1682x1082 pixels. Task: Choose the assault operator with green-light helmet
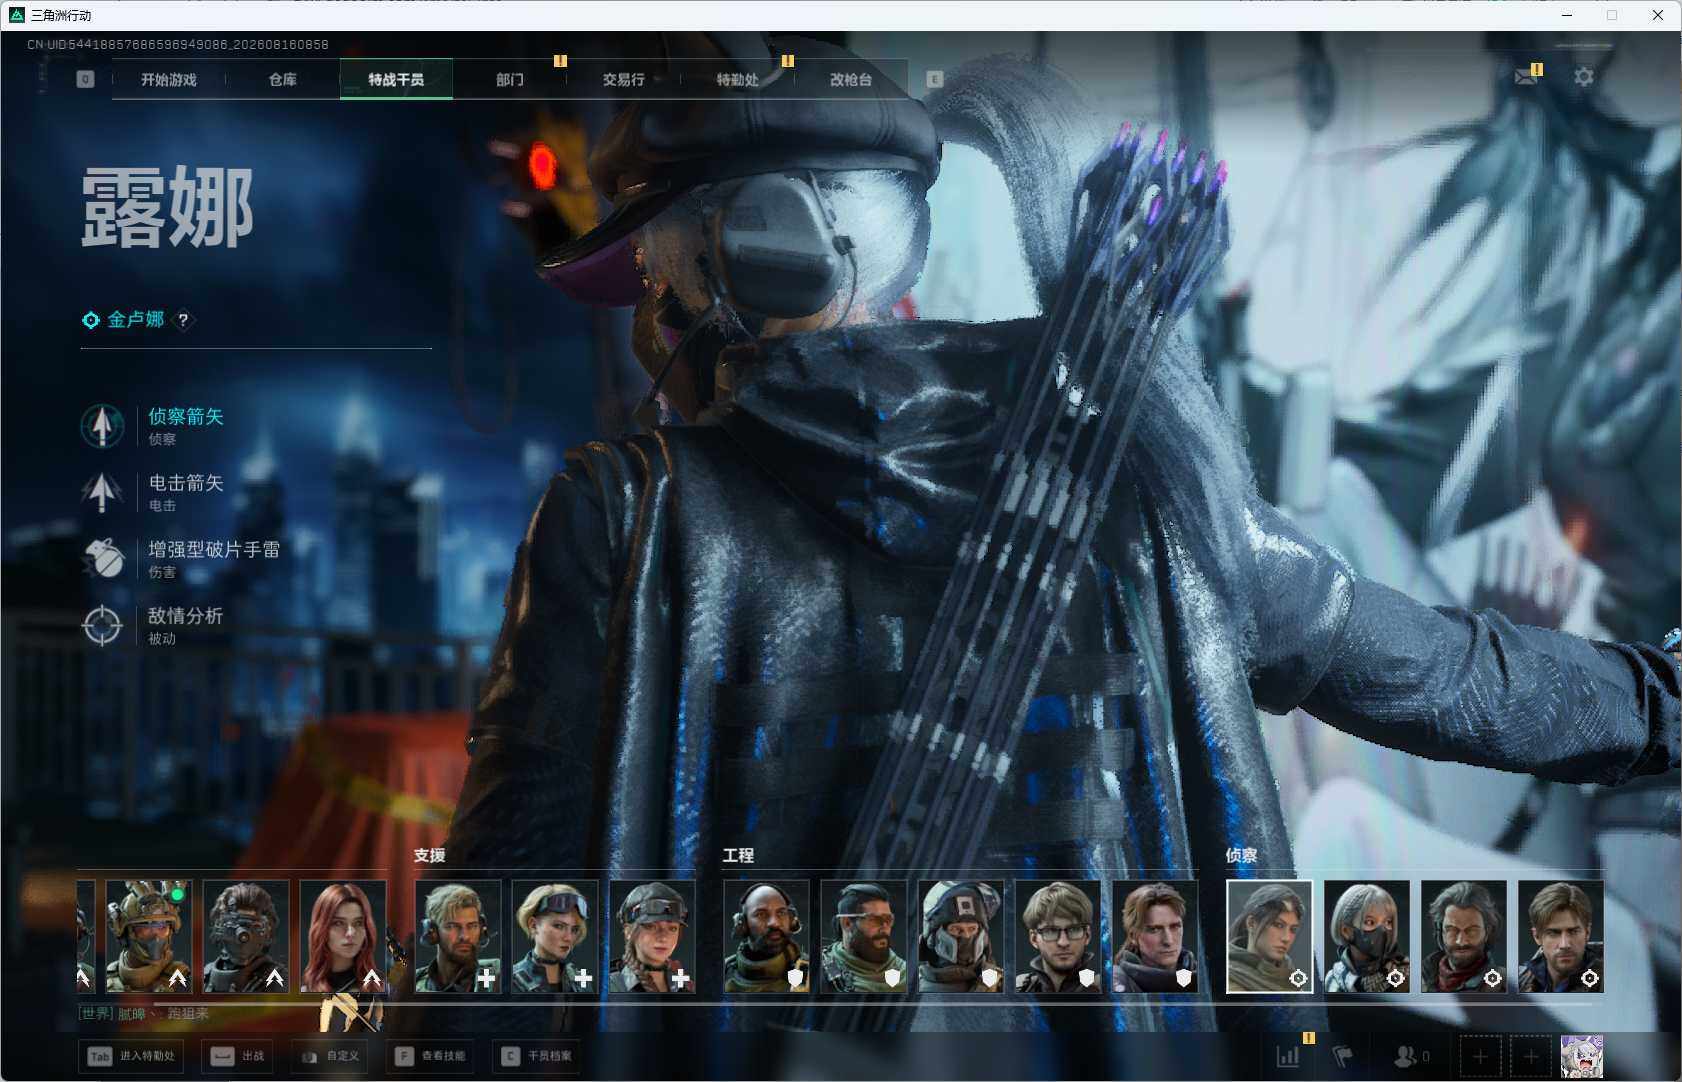(149, 936)
